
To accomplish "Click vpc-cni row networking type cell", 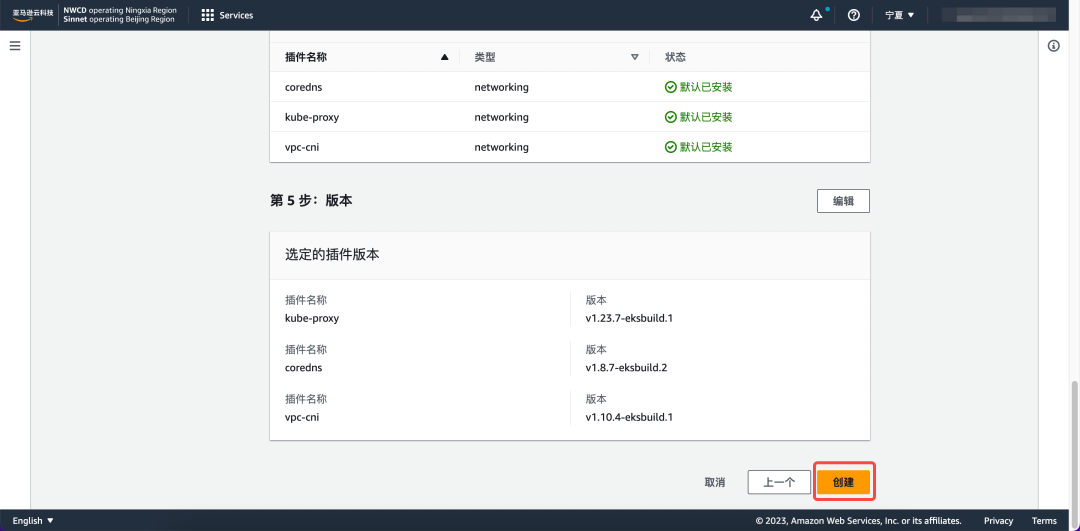I will pyautogui.click(x=501, y=147).
